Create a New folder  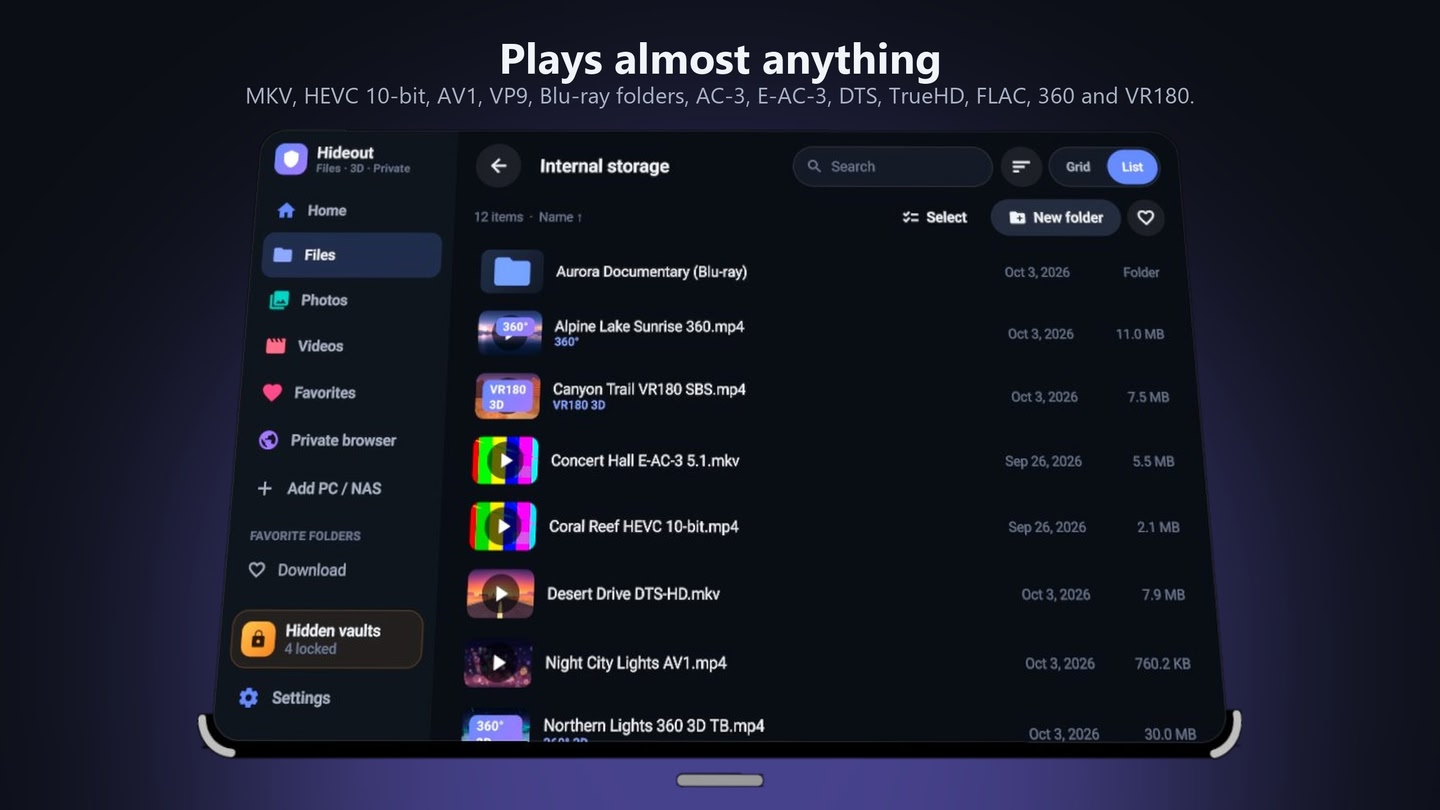point(1056,217)
